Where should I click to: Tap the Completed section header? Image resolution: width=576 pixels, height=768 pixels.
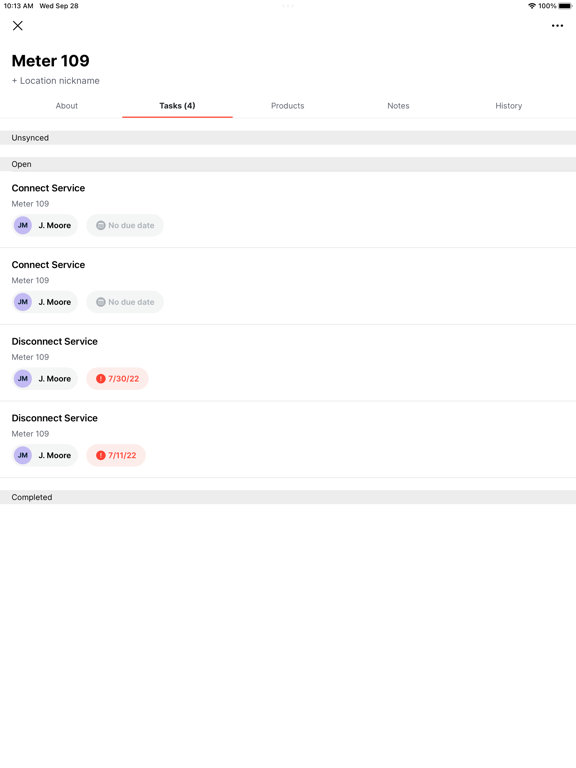(288, 497)
